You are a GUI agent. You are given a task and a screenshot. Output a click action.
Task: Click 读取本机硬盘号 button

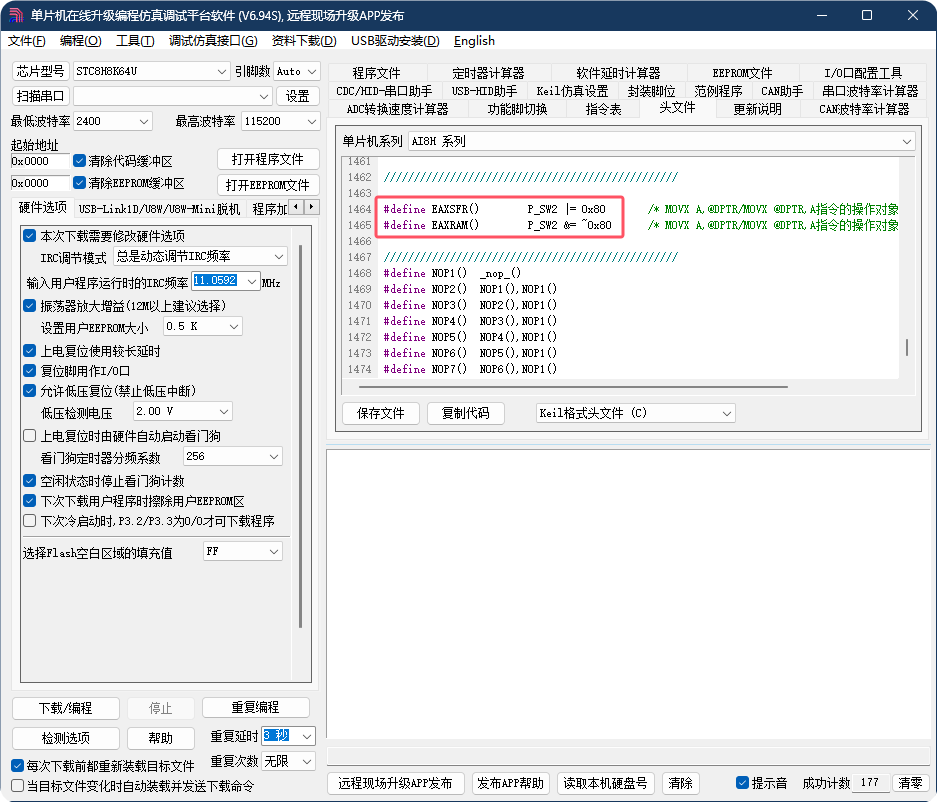tap(605, 783)
